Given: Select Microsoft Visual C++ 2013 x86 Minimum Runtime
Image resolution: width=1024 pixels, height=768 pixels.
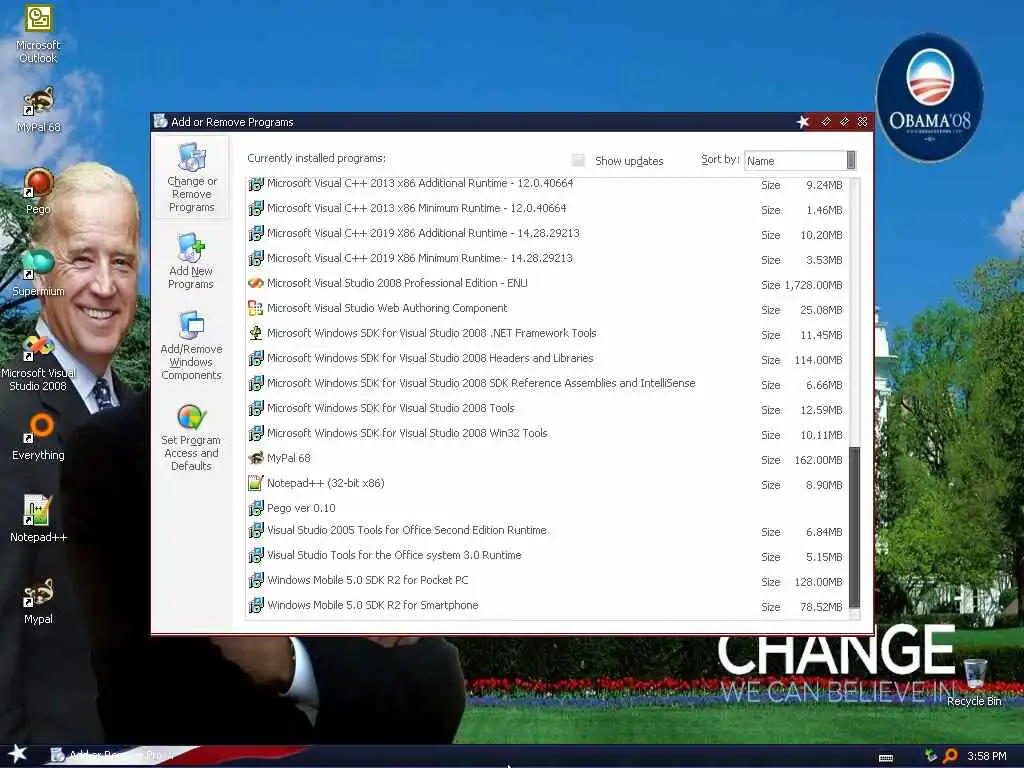Looking at the screenshot, I should tap(547, 209).
